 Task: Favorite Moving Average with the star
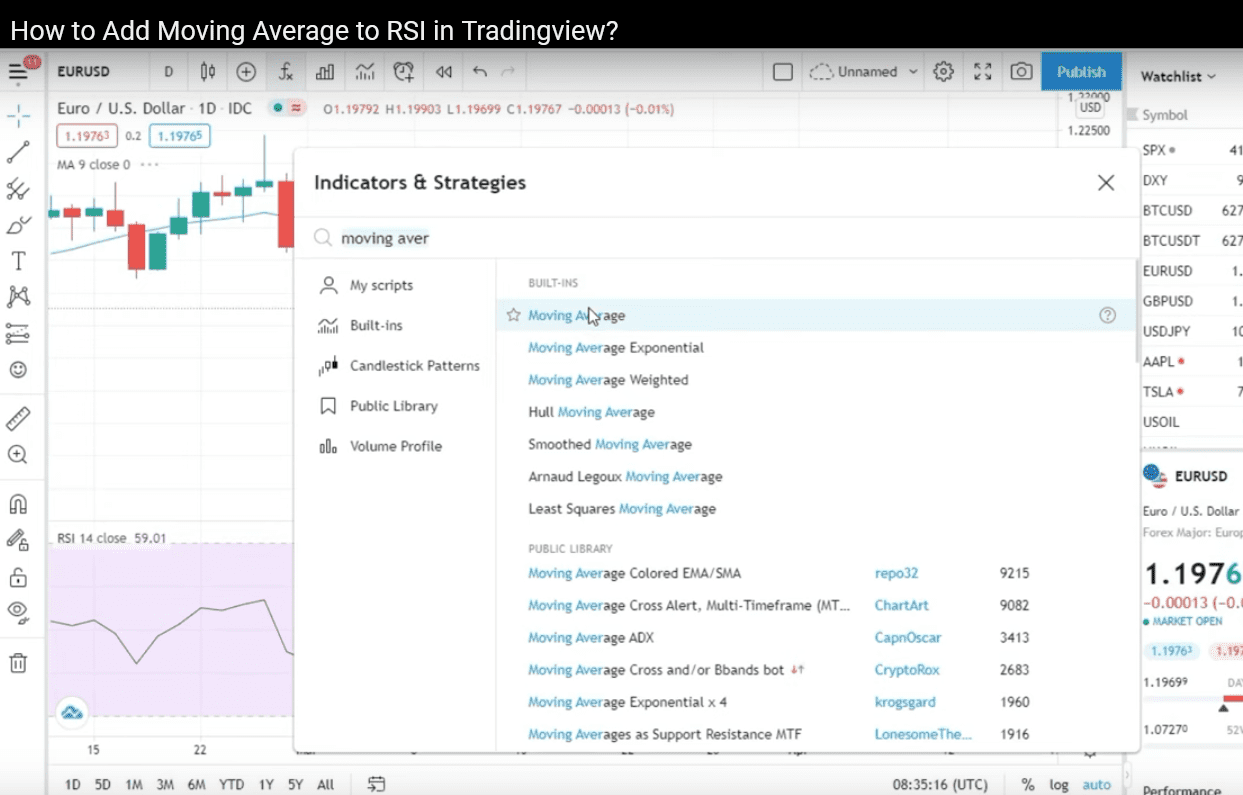[x=513, y=315]
